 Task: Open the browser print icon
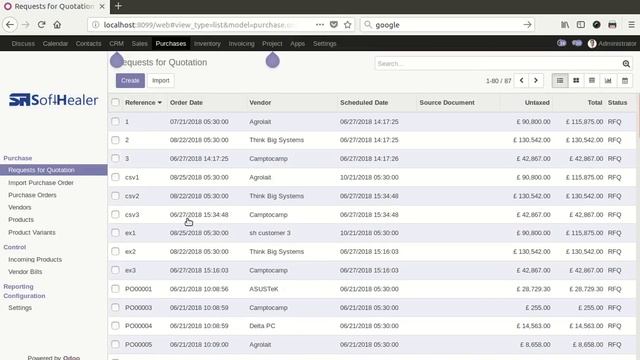tap(612, 25)
